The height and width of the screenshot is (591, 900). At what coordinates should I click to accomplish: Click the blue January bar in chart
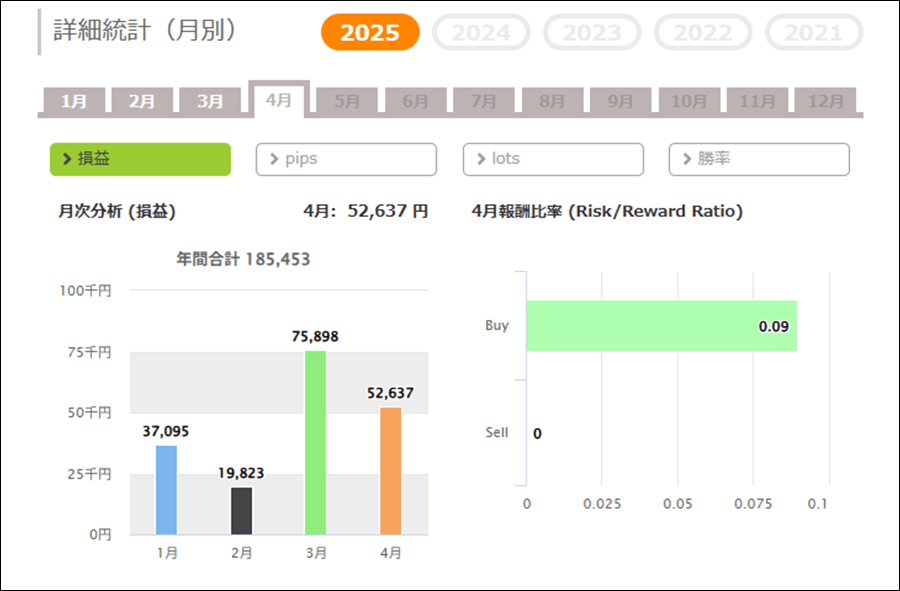point(166,490)
